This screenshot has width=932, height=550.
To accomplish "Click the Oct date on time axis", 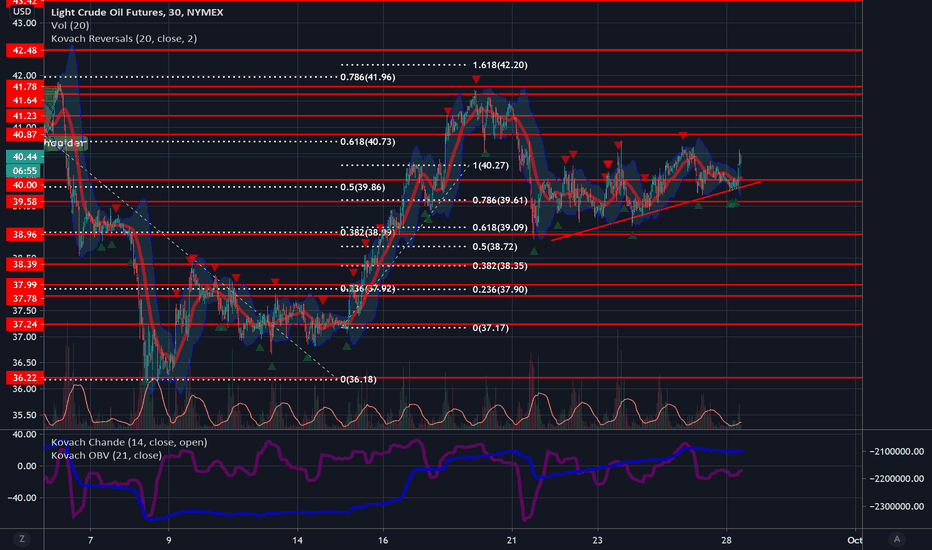I will tap(855, 540).
